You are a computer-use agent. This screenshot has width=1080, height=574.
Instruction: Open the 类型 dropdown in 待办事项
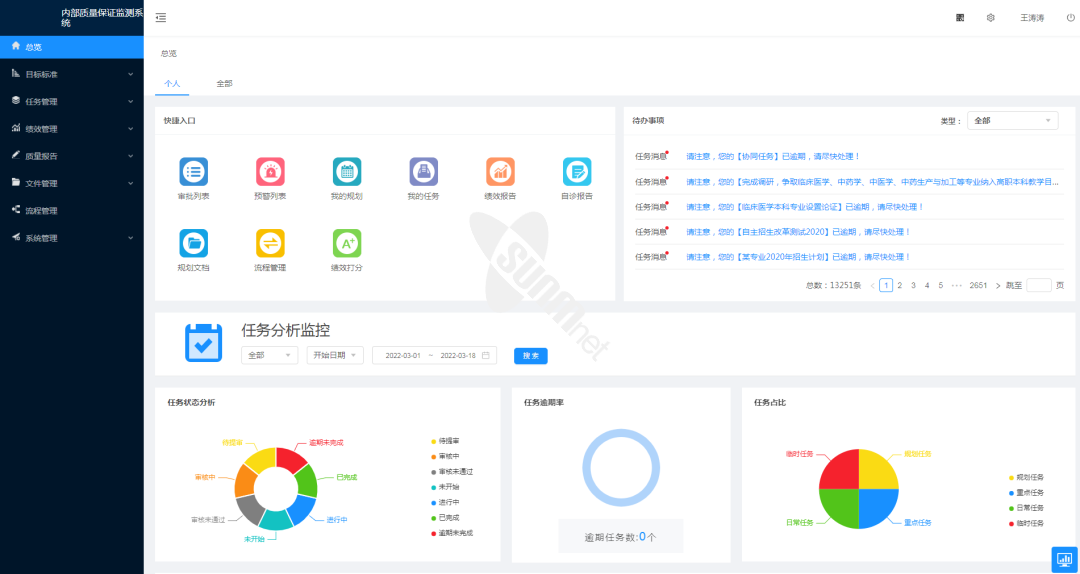click(1012, 121)
